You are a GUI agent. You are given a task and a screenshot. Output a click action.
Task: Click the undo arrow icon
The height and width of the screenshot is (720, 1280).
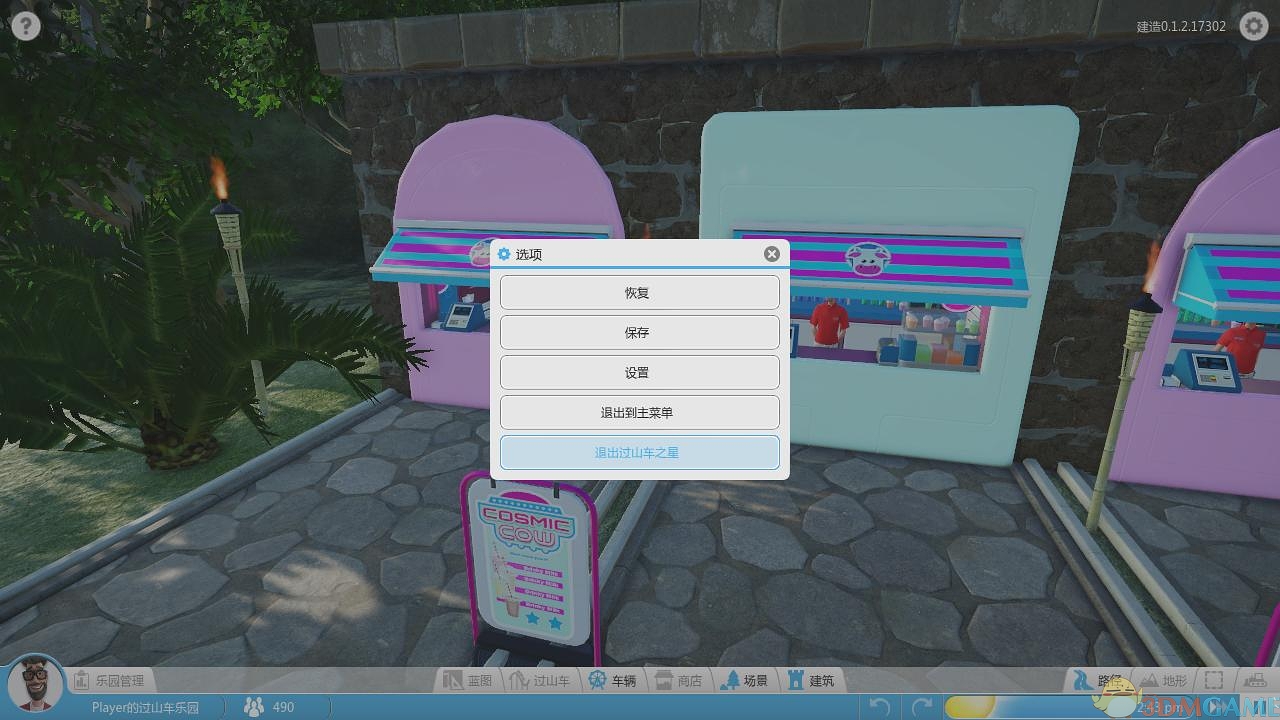tap(880, 707)
